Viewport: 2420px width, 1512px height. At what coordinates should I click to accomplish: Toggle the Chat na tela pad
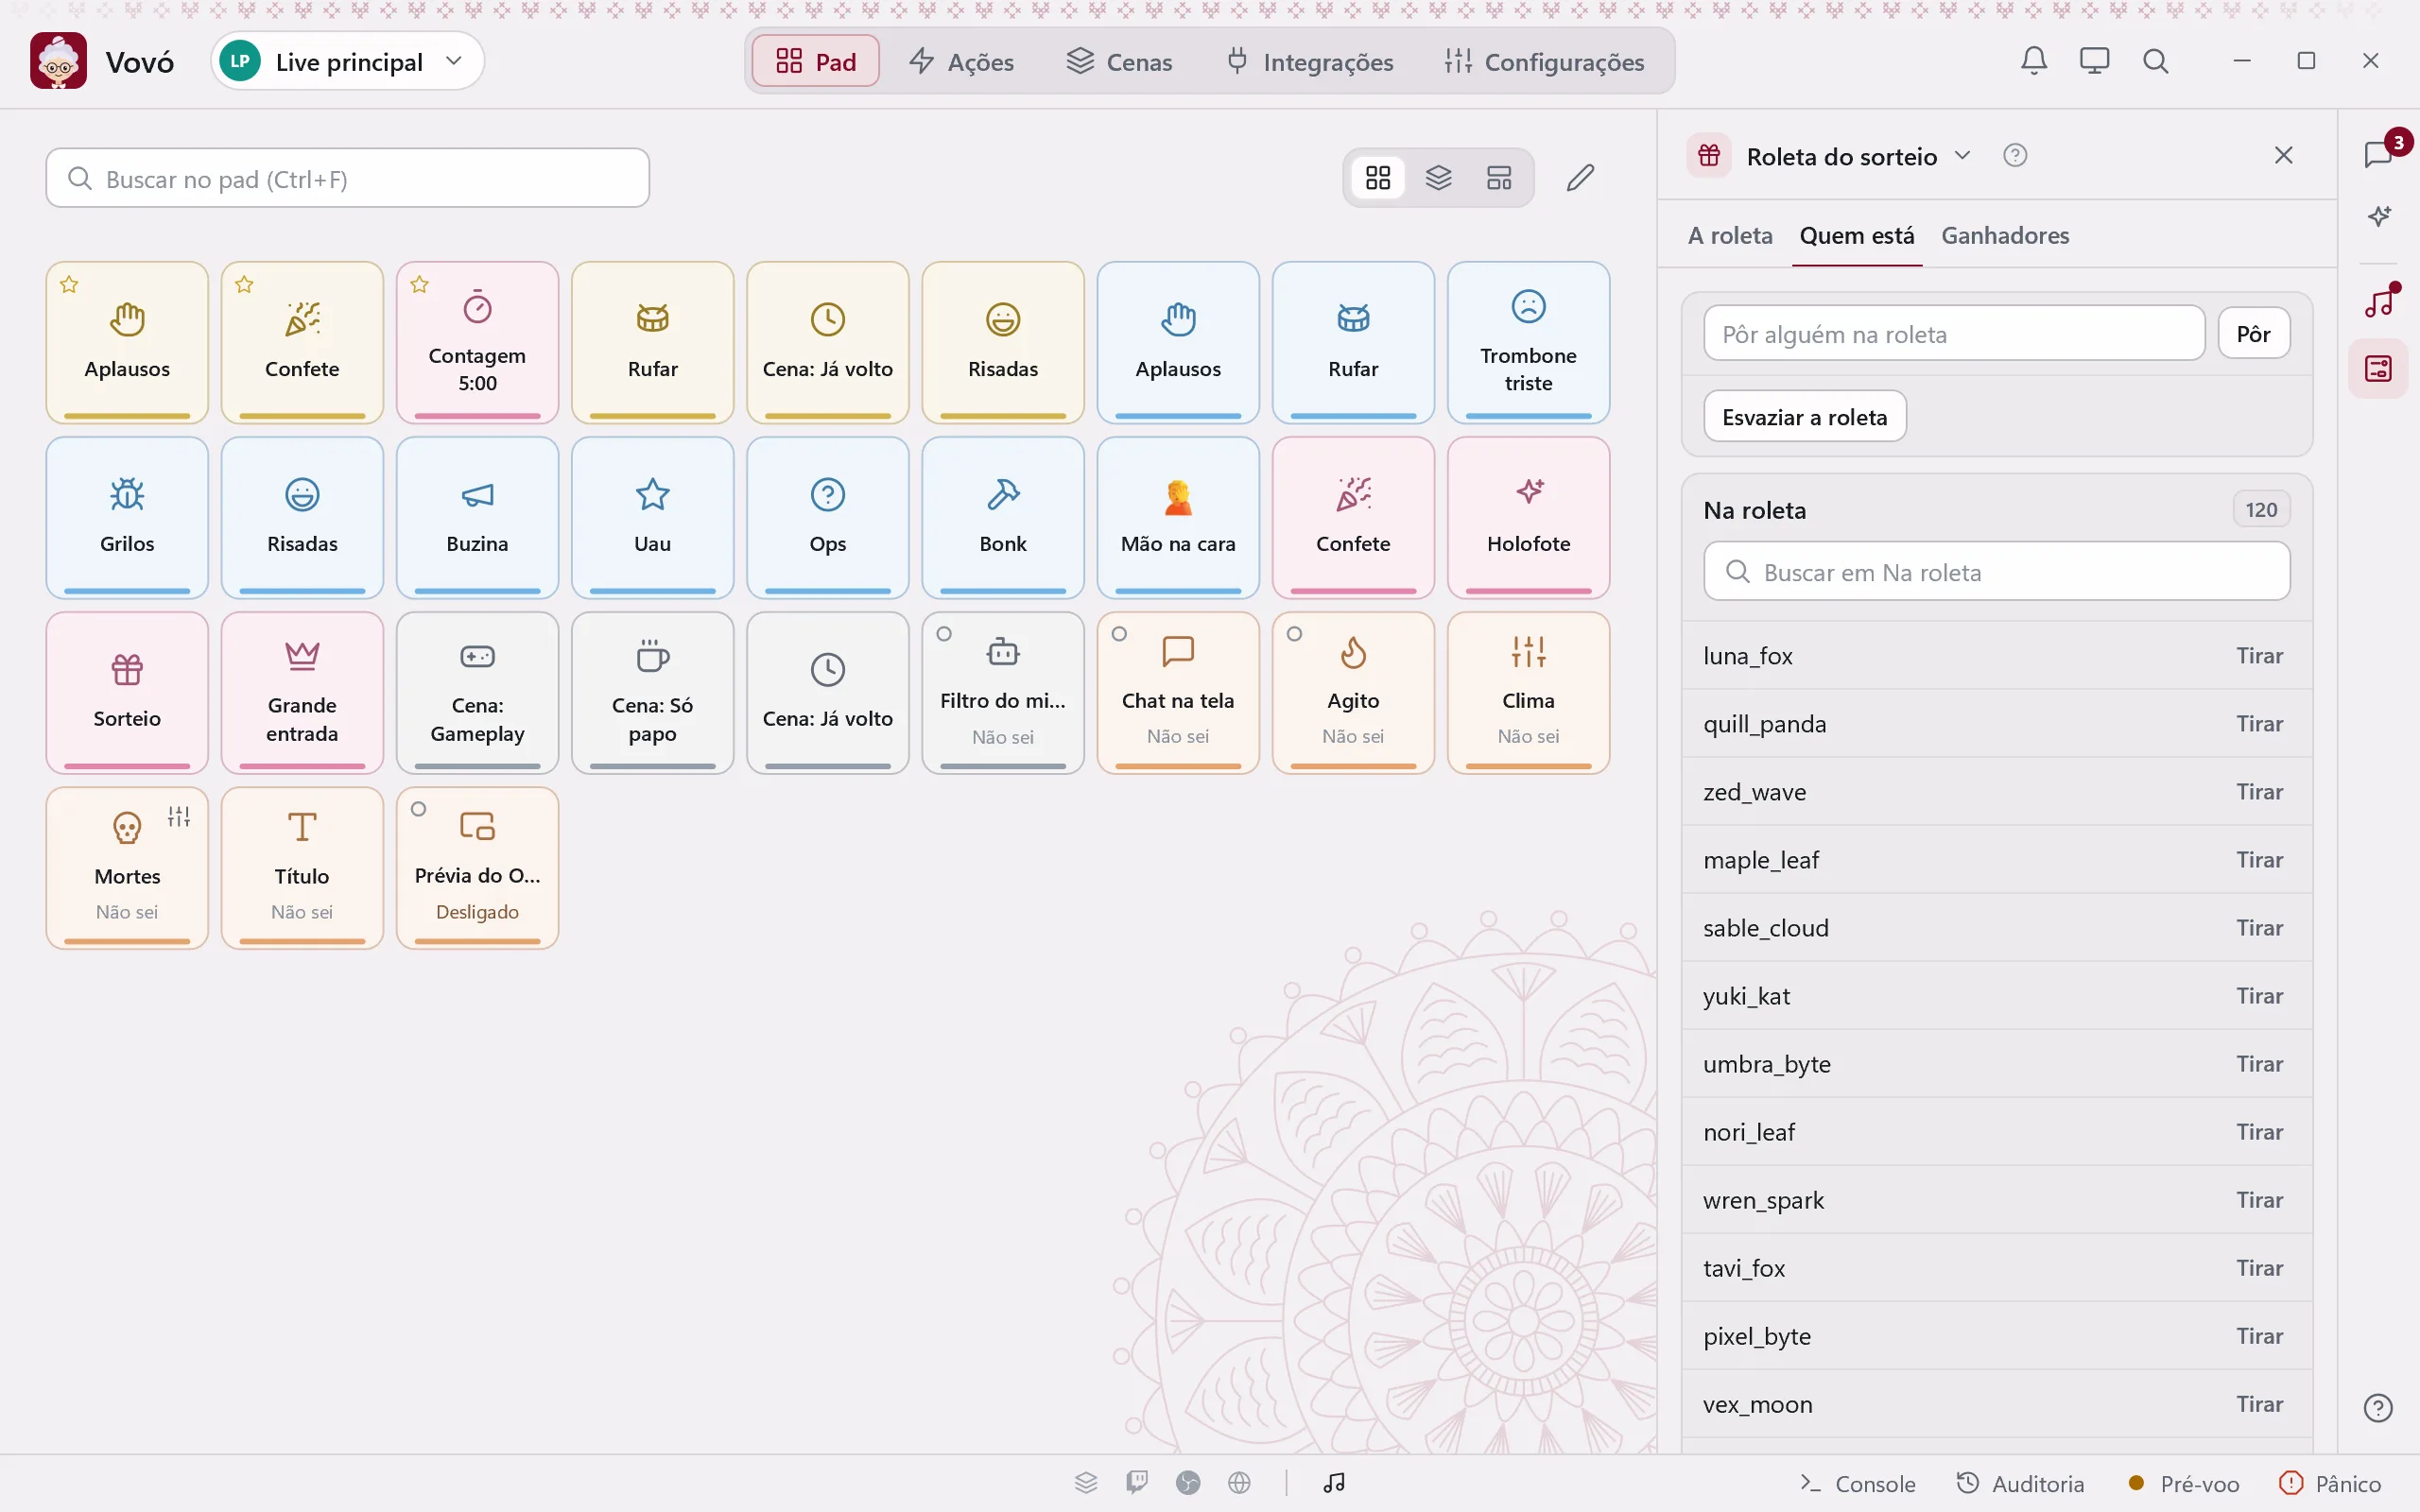[1178, 692]
